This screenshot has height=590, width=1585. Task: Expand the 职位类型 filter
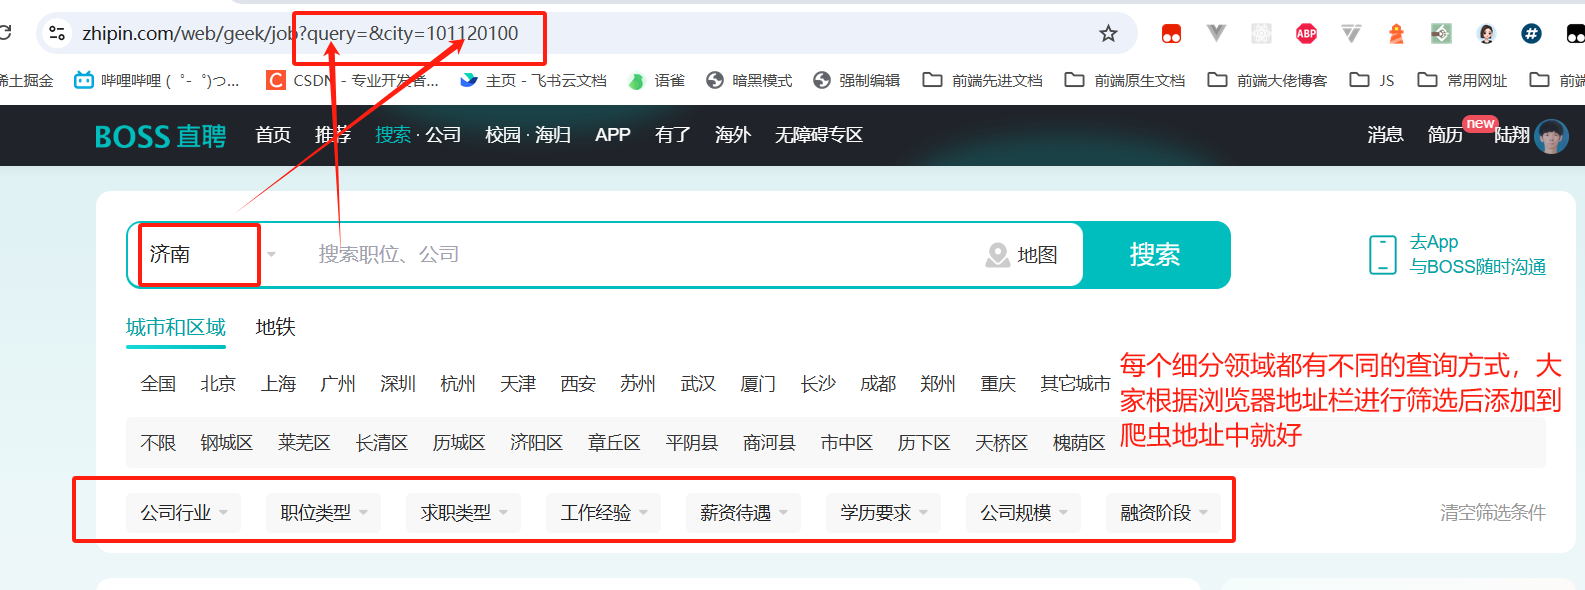click(x=324, y=513)
